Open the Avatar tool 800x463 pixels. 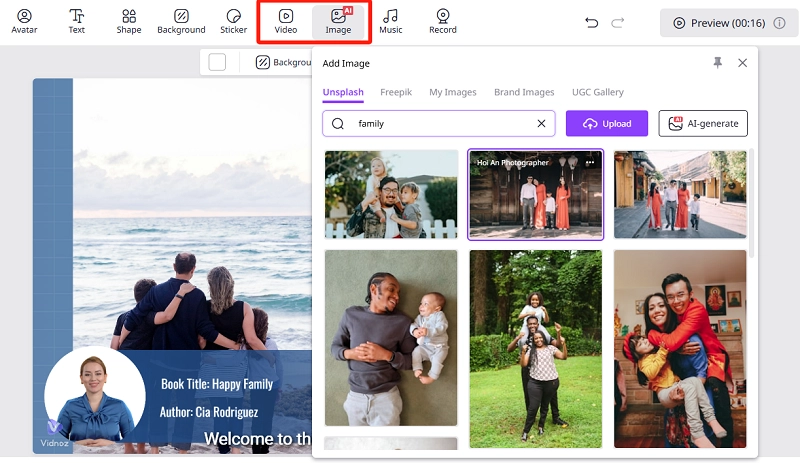click(x=24, y=21)
